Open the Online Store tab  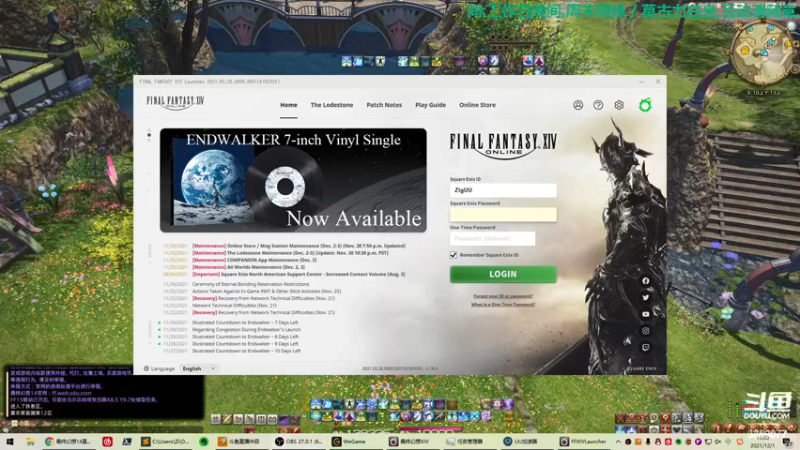(477, 105)
